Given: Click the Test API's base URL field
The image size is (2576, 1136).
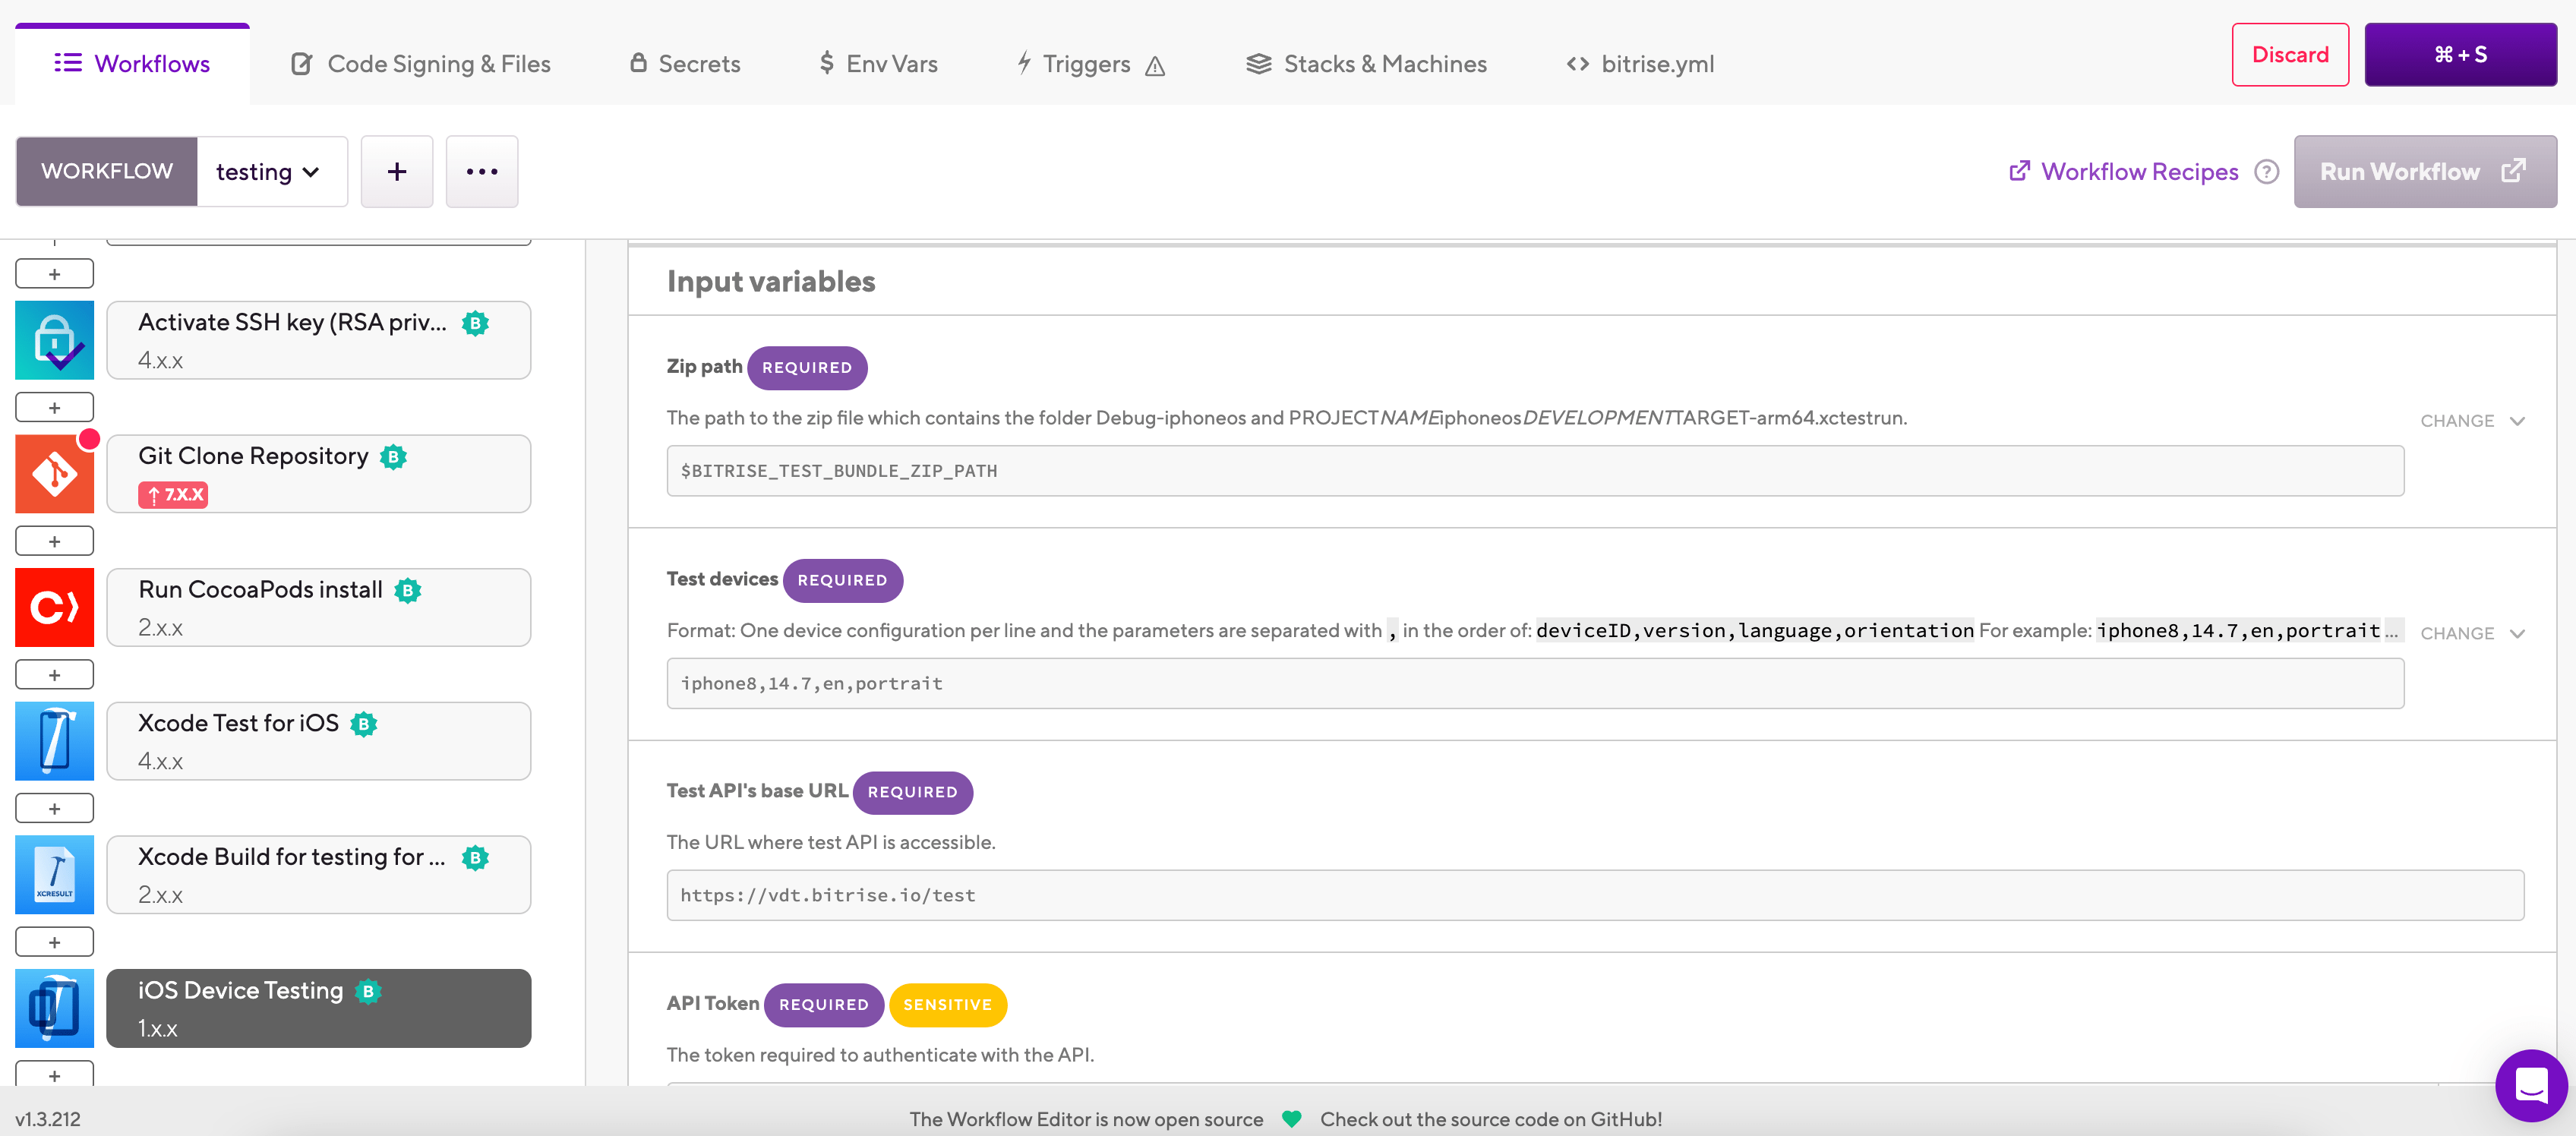Looking at the screenshot, I should point(1595,895).
